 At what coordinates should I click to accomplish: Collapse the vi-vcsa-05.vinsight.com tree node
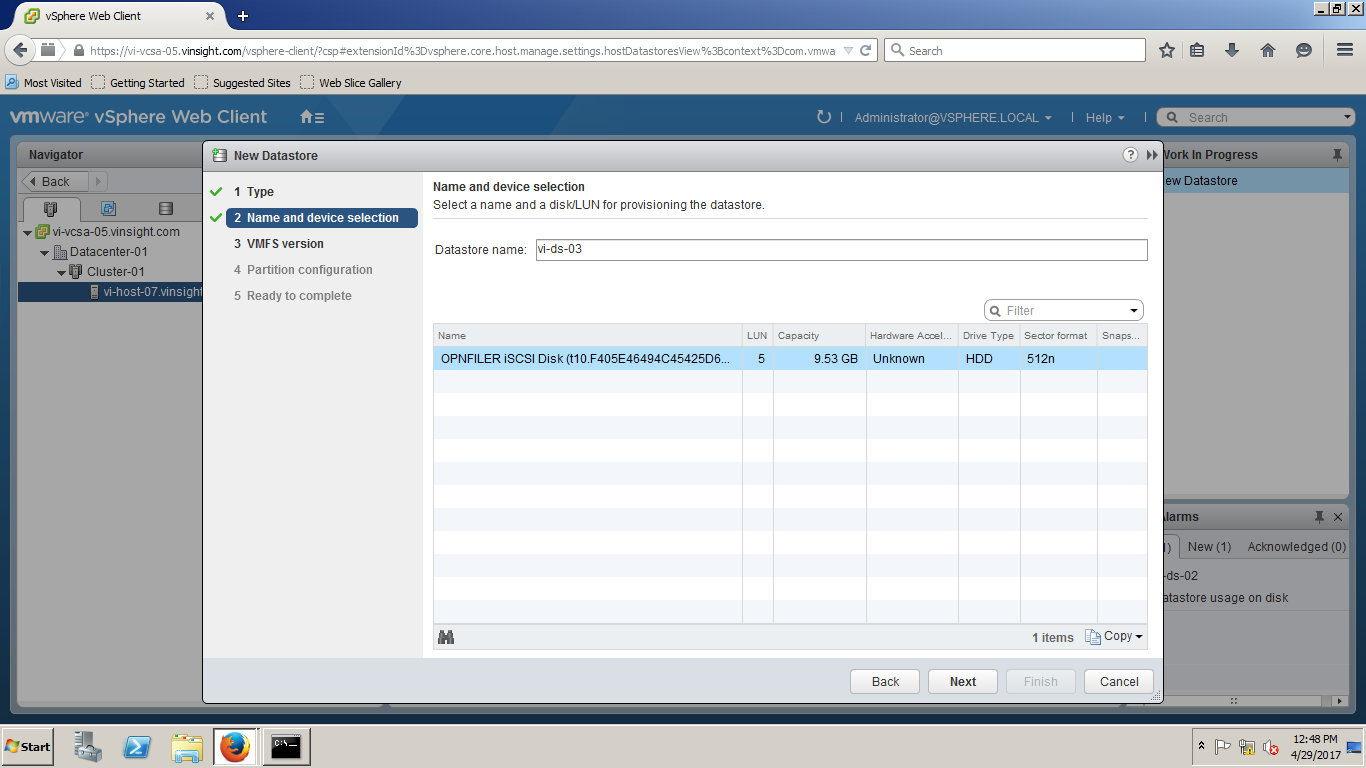(28, 232)
